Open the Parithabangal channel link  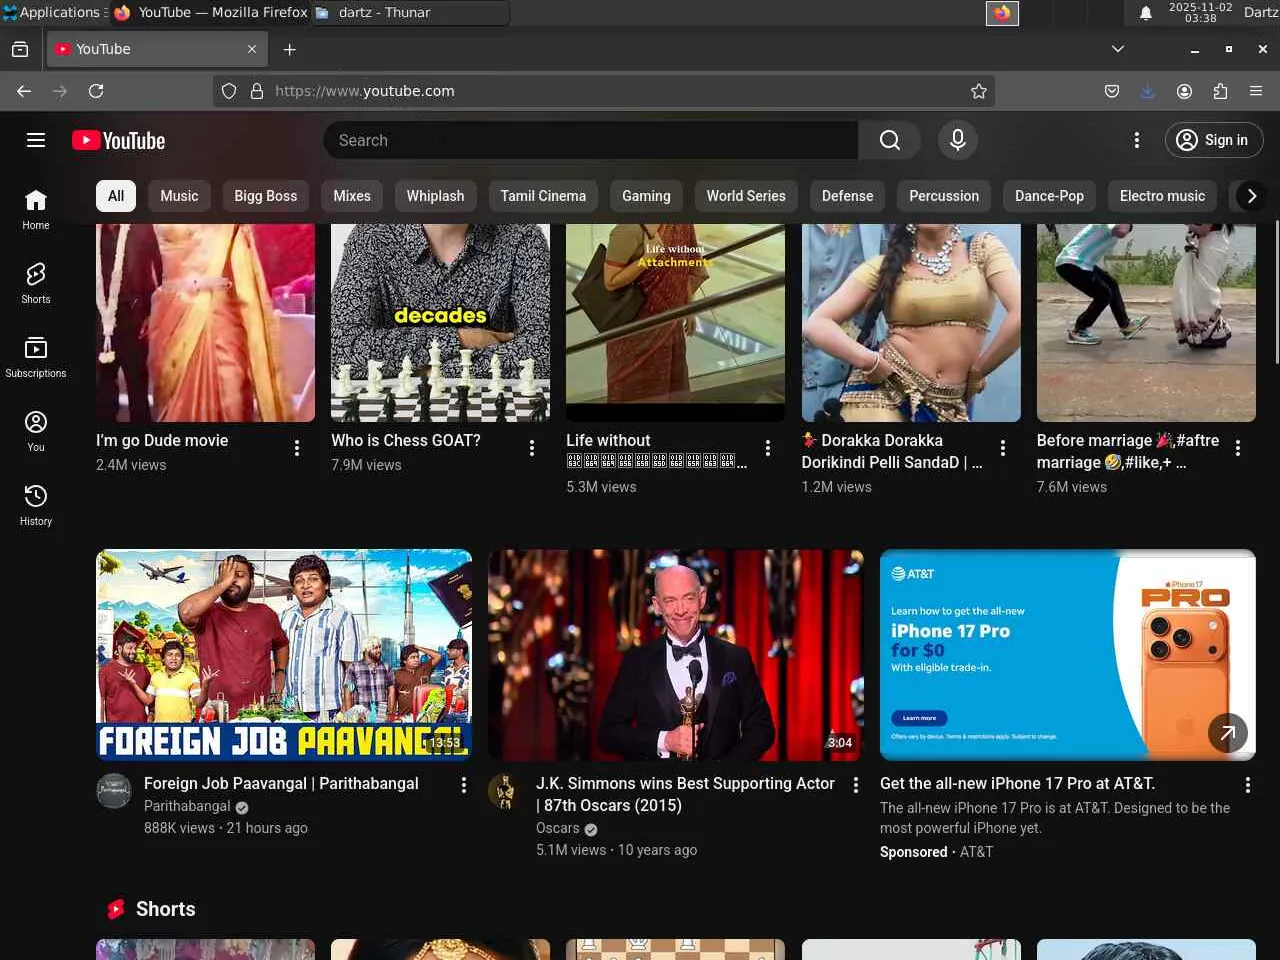tap(187, 806)
